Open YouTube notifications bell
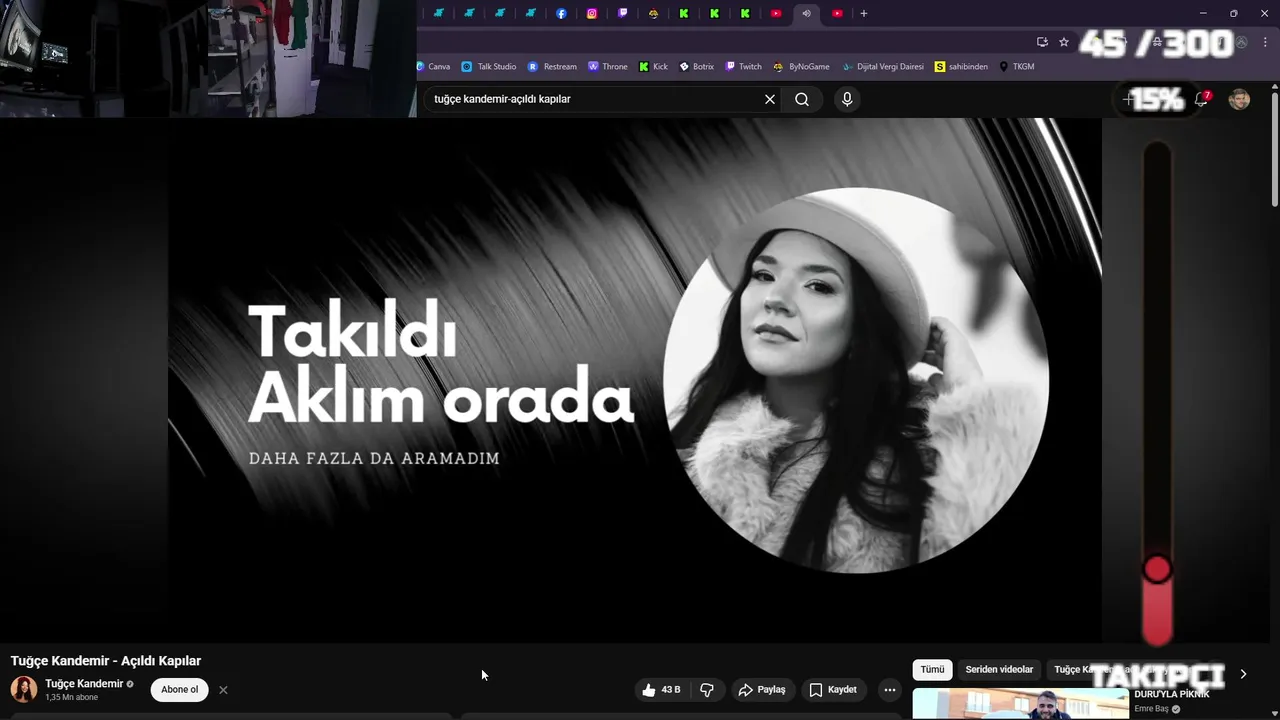 click(1202, 99)
